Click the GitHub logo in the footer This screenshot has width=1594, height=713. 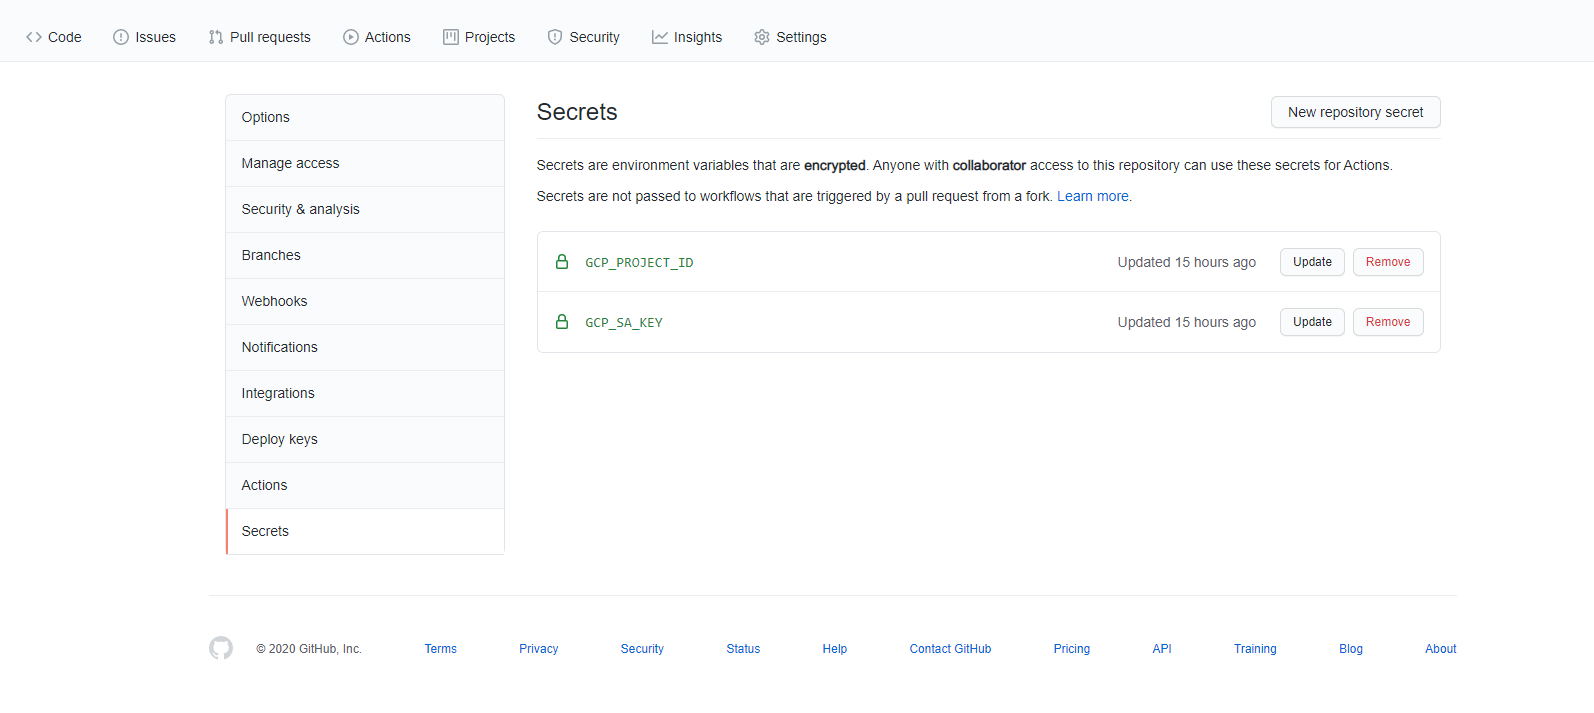pos(221,648)
